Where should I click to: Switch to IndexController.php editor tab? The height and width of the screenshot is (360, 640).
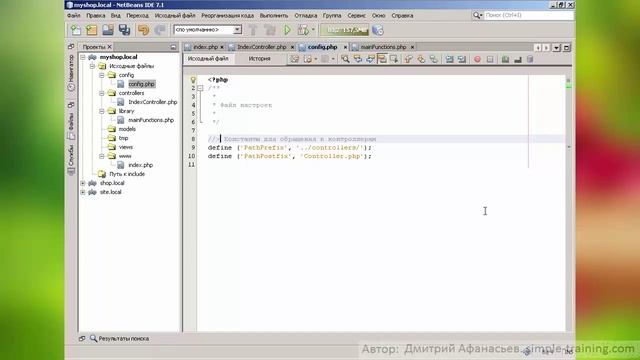click(261, 47)
